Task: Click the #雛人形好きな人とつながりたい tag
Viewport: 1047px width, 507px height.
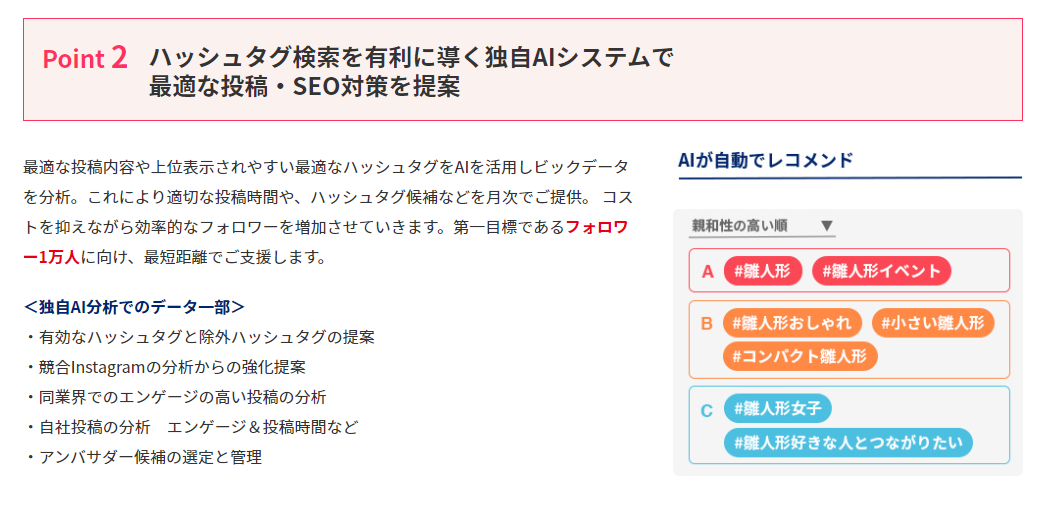Action: pos(848,443)
